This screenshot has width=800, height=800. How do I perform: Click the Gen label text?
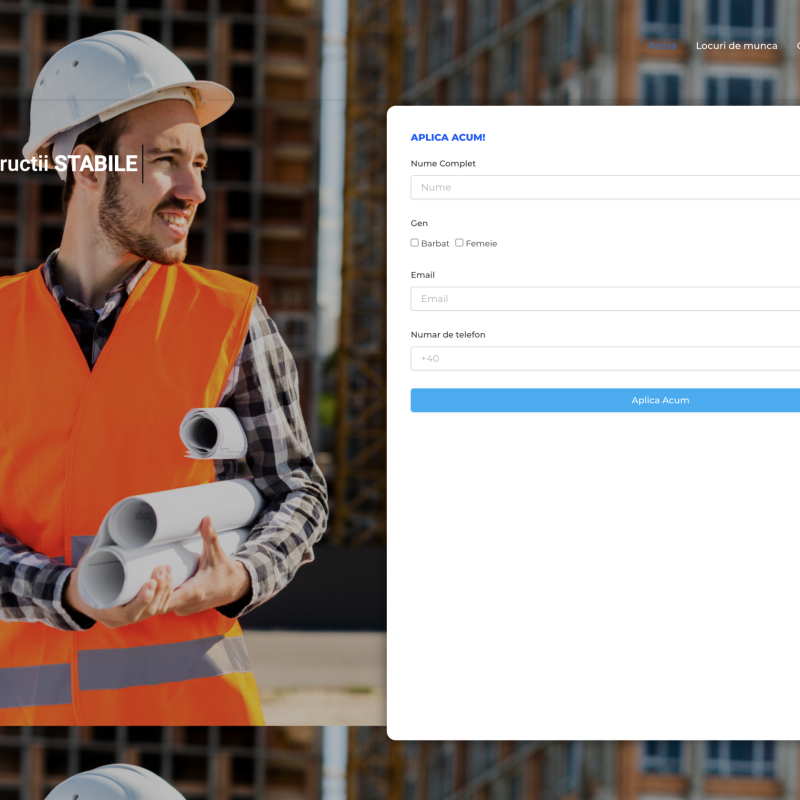click(419, 223)
